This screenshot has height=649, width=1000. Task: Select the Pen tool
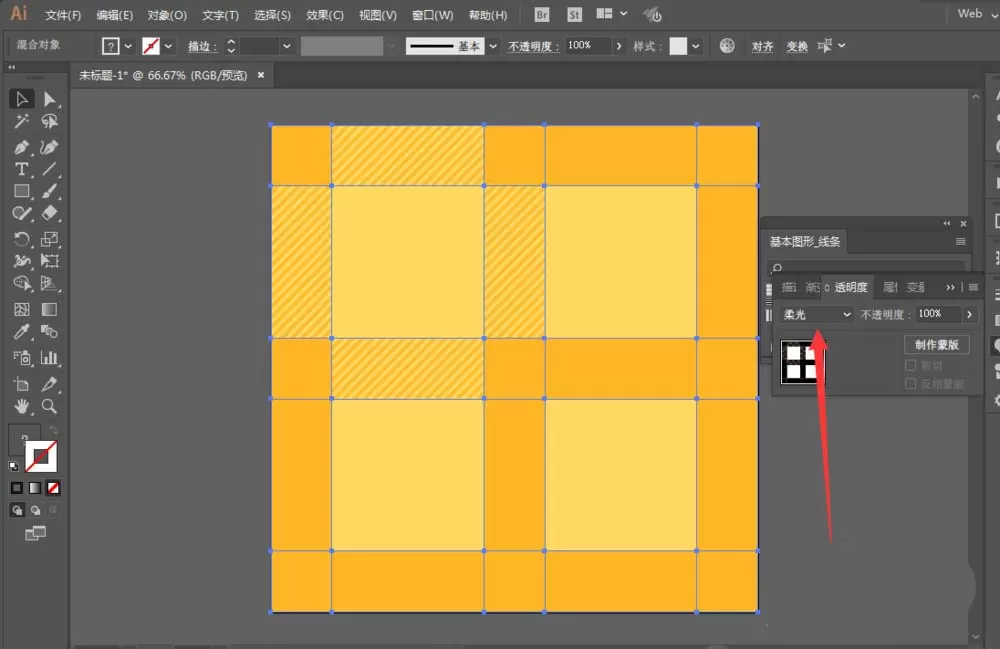[21, 147]
